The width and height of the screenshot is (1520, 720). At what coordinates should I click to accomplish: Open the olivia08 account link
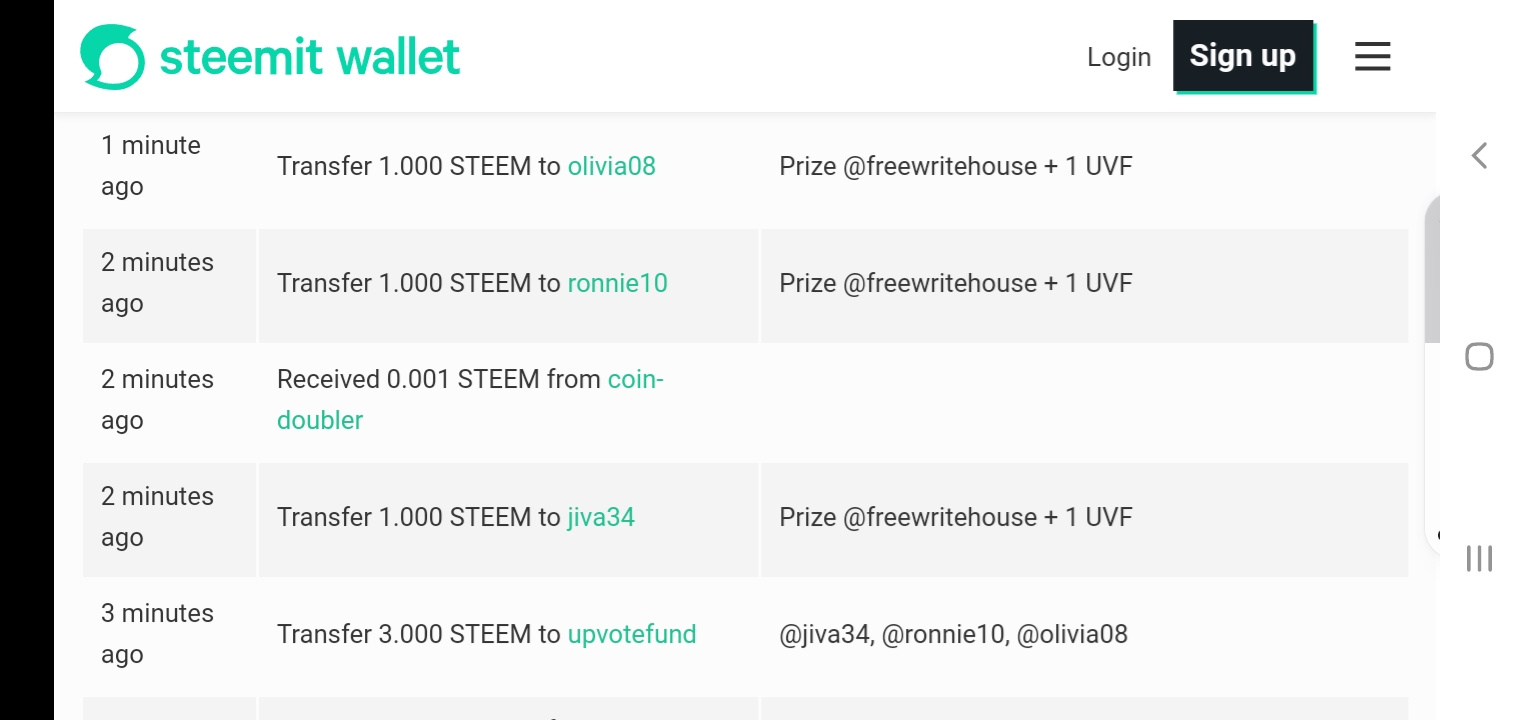point(611,166)
